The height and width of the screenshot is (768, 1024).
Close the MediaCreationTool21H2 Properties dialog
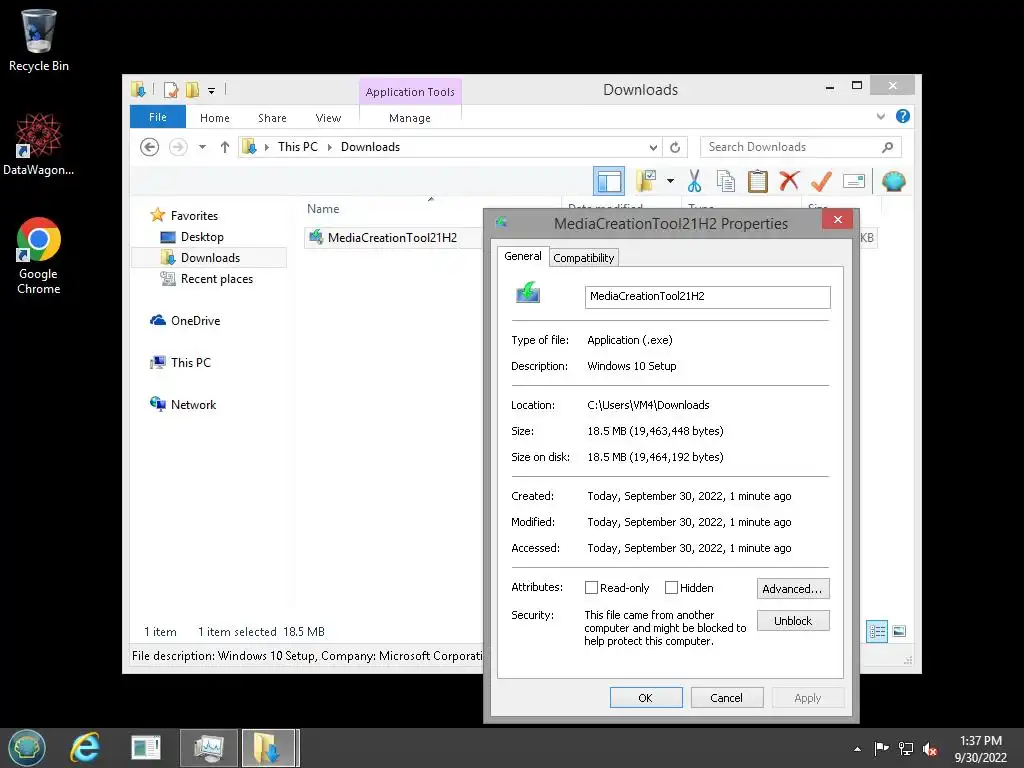pos(838,219)
